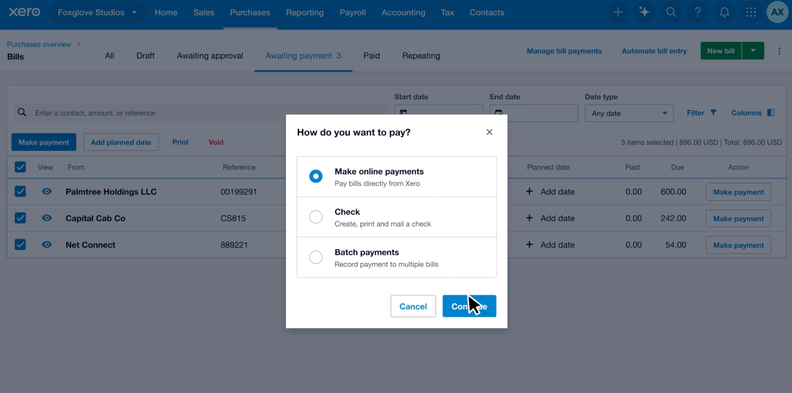Toggle the select-all bills checkbox
Image resolution: width=792 pixels, height=393 pixels.
pyautogui.click(x=20, y=167)
